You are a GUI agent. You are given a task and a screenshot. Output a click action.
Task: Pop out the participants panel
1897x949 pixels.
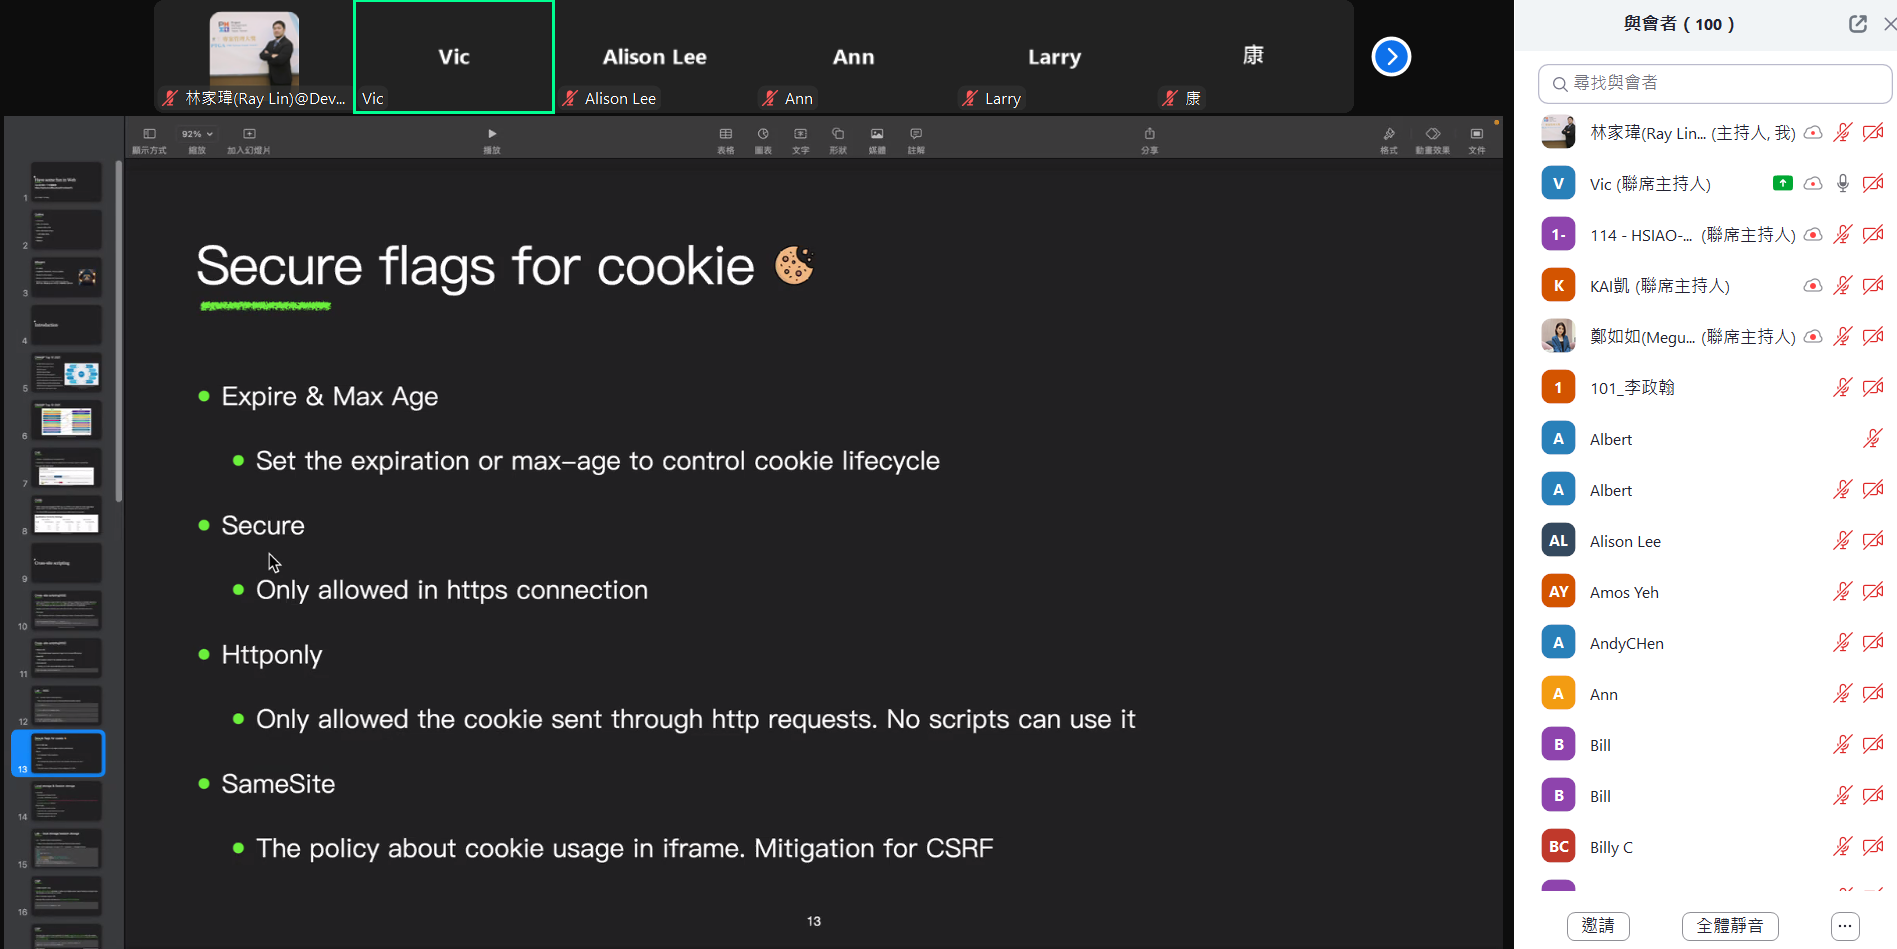pyautogui.click(x=1857, y=24)
